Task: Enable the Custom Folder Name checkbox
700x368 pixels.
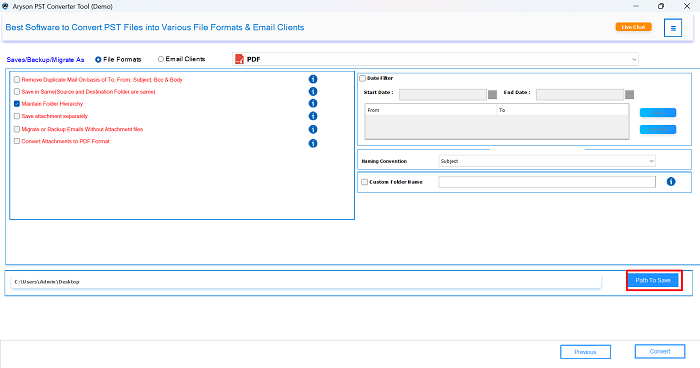Action: click(364, 182)
